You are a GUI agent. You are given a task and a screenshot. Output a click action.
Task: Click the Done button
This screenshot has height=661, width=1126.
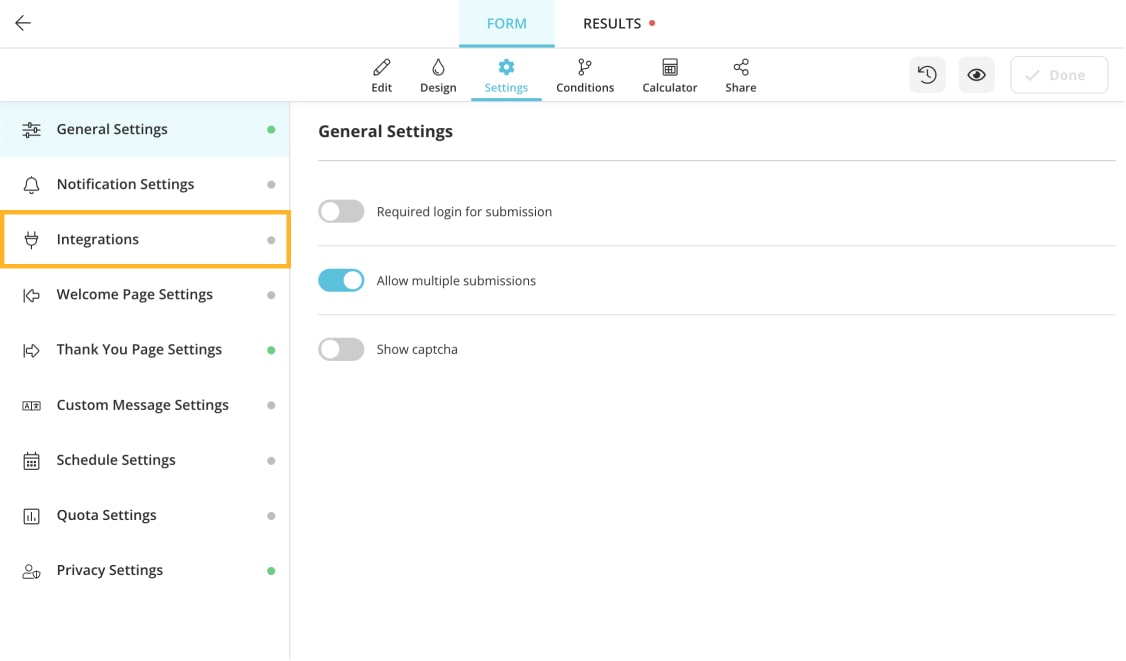click(1059, 74)
